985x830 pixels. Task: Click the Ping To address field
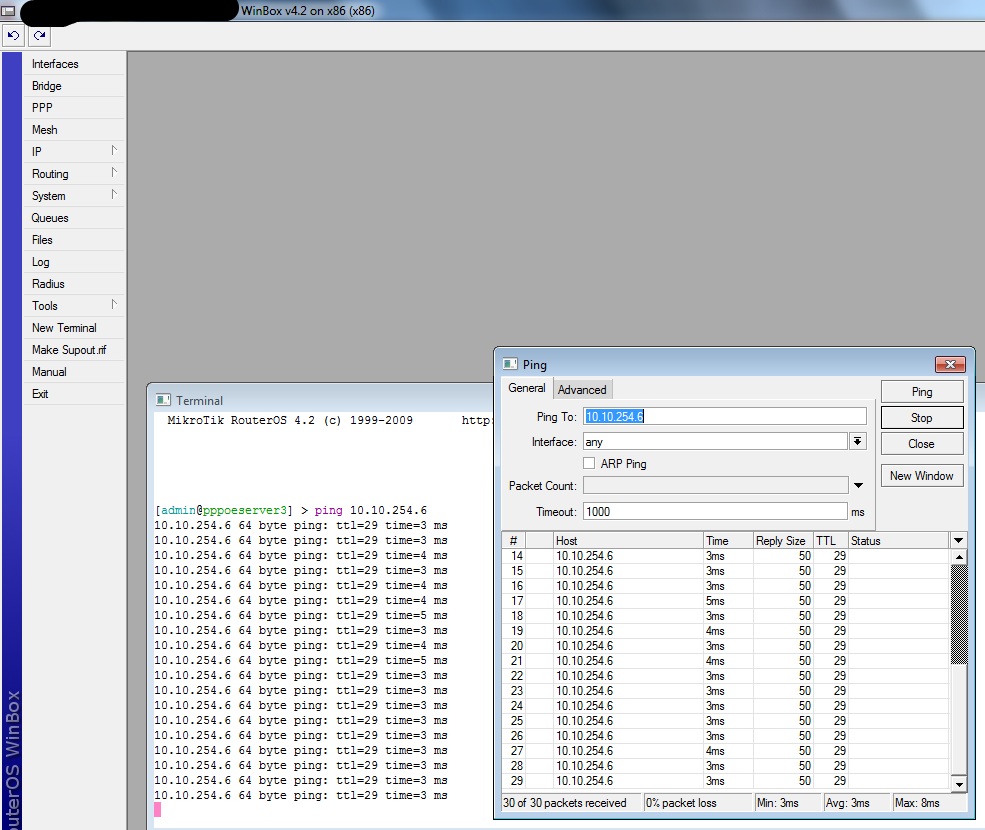725,416
